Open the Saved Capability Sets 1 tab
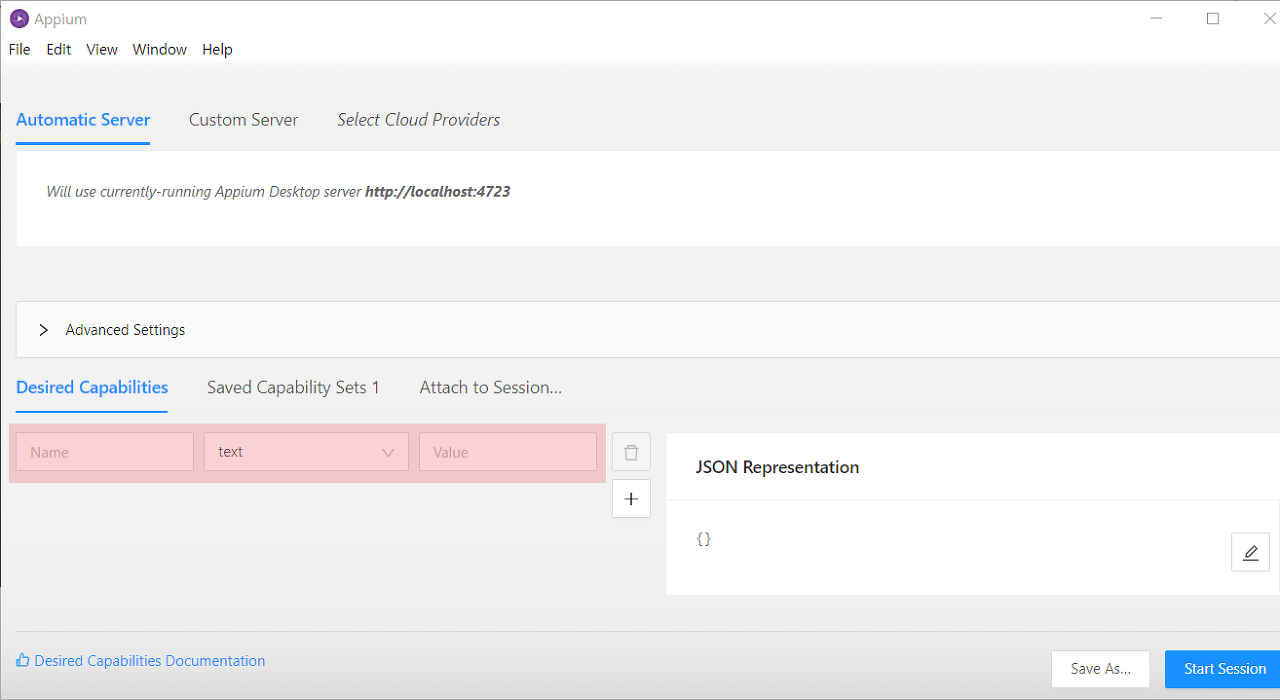 point(293,388)
